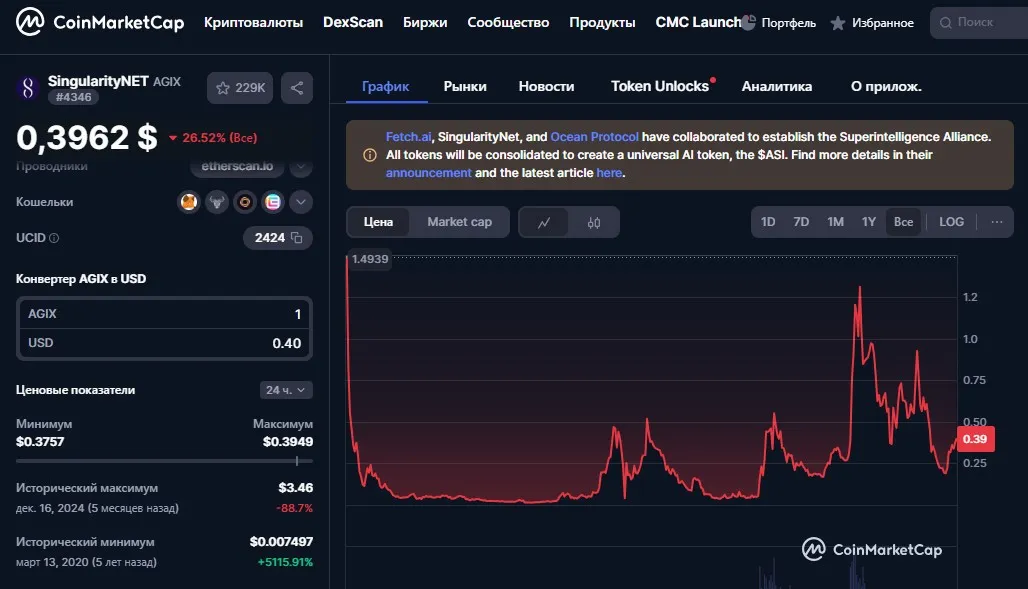The image size is (1028, 589).
Task: Open CMC Launch menu item
Action: coord(698,22)
